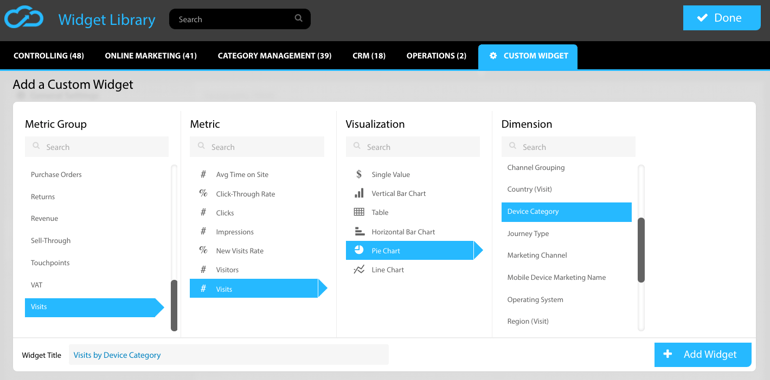Click magnifier icon in Metric search

tap(201, 146)
